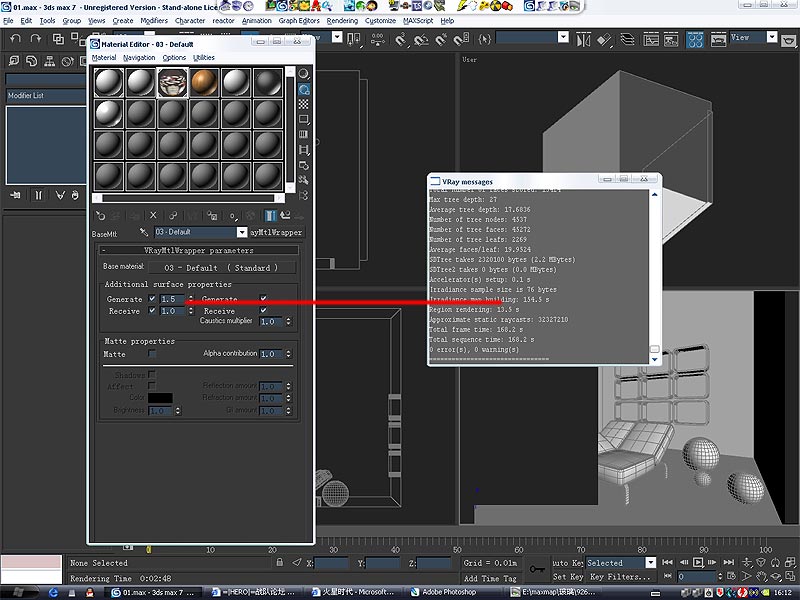Click the Set Keys key icon
This screenshot has height=600, width=800.
point(537,569)
